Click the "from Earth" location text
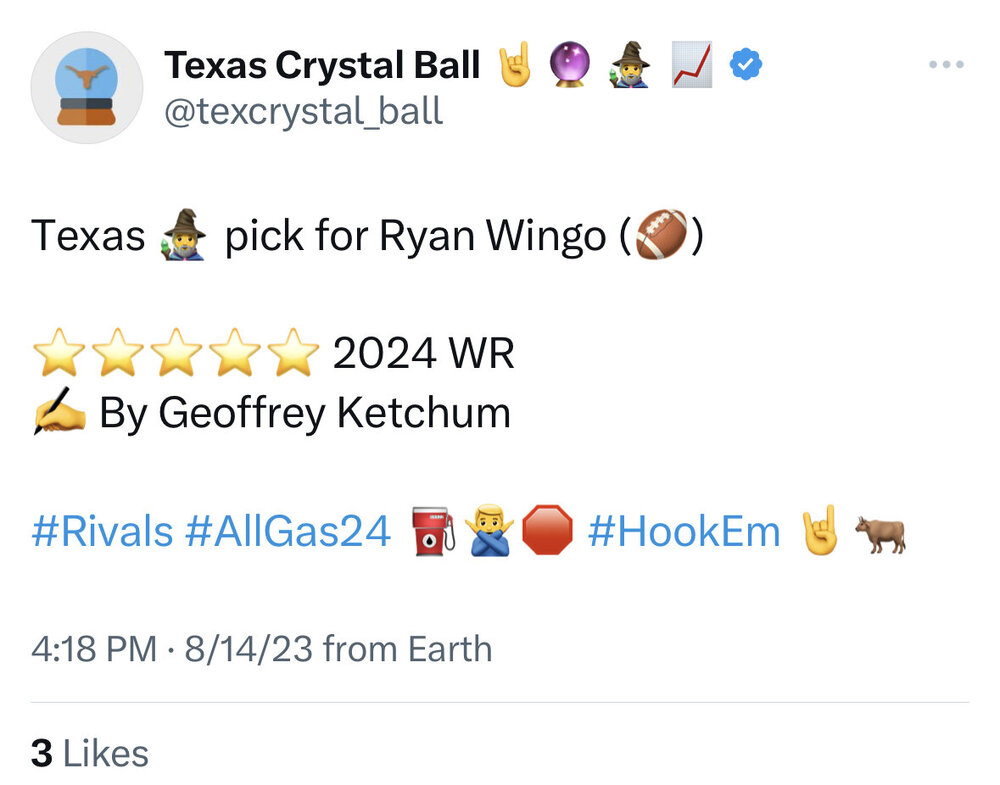 [x=408, y=649]
